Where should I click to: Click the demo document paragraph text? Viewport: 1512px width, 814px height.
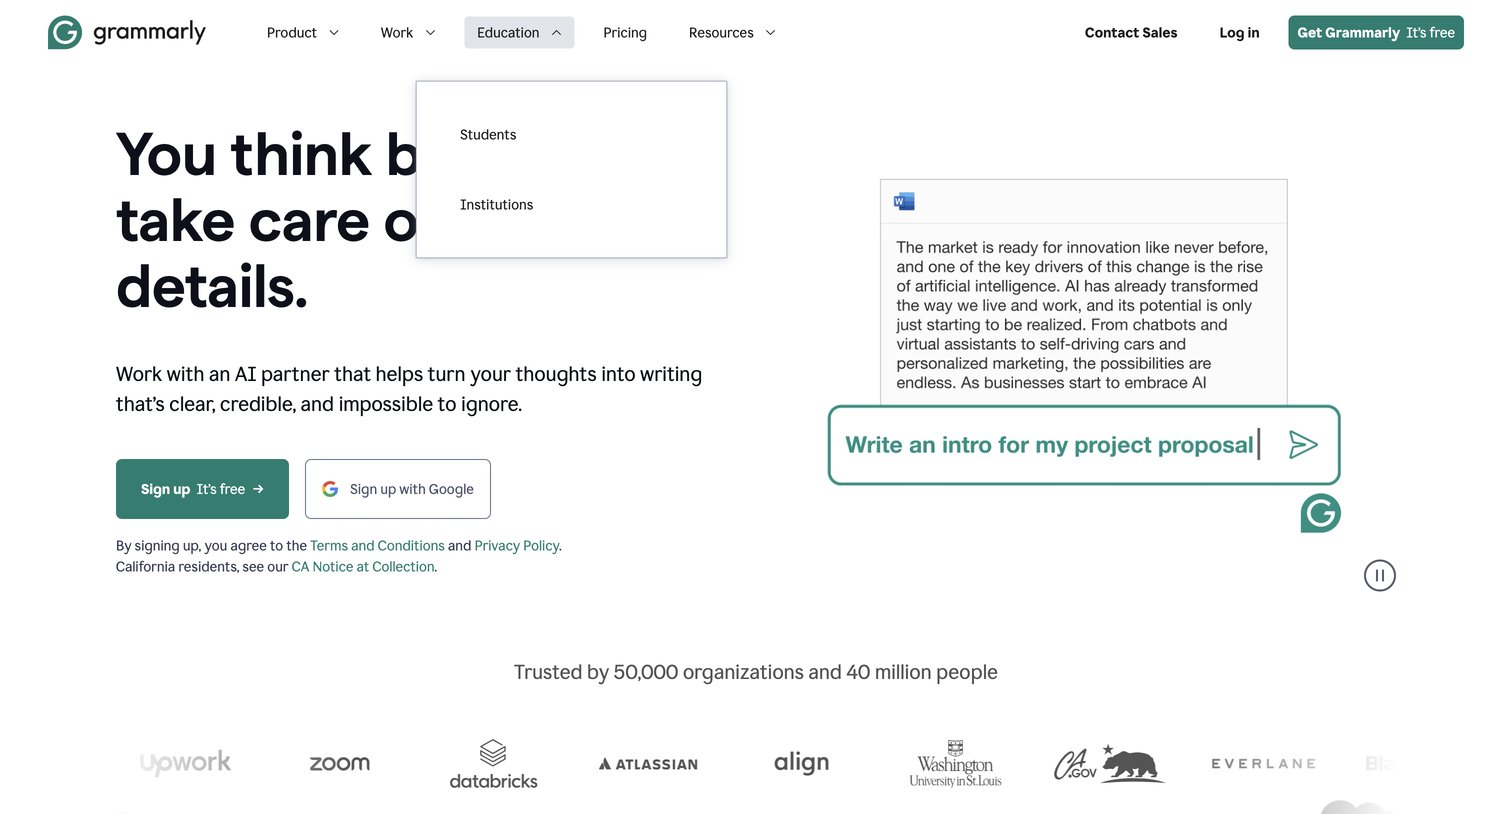coord(1083,315)
